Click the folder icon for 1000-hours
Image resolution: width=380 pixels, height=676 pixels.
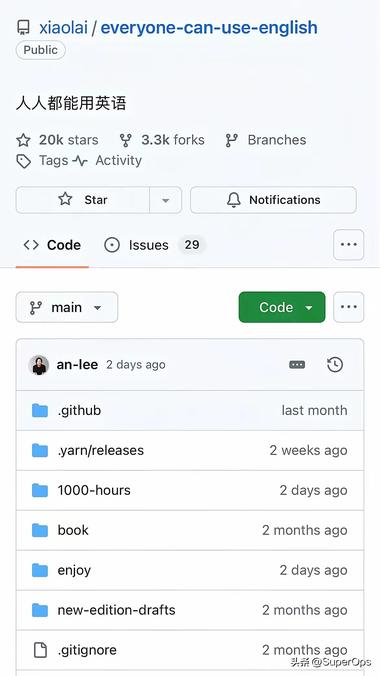coord(40,490)
